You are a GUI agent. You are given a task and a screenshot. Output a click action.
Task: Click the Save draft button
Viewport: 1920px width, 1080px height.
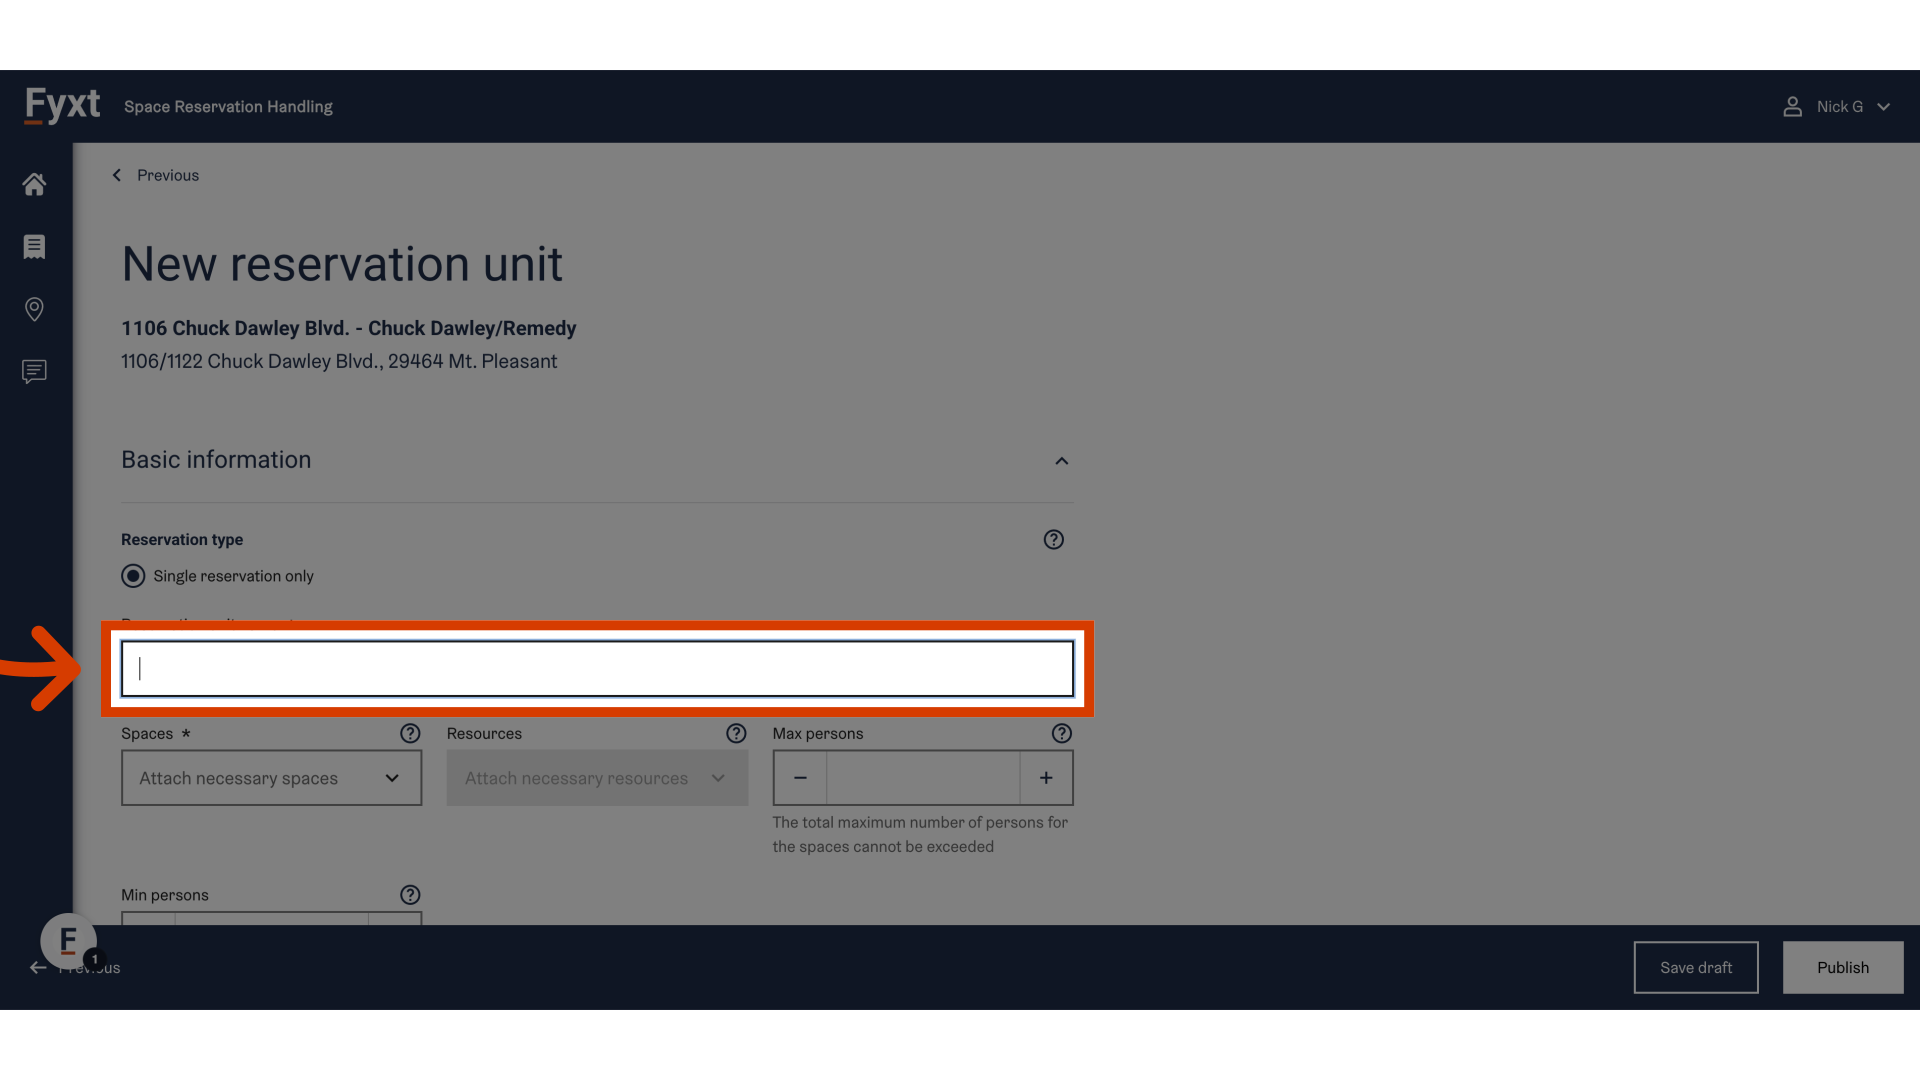click(x=1695, y=967)
